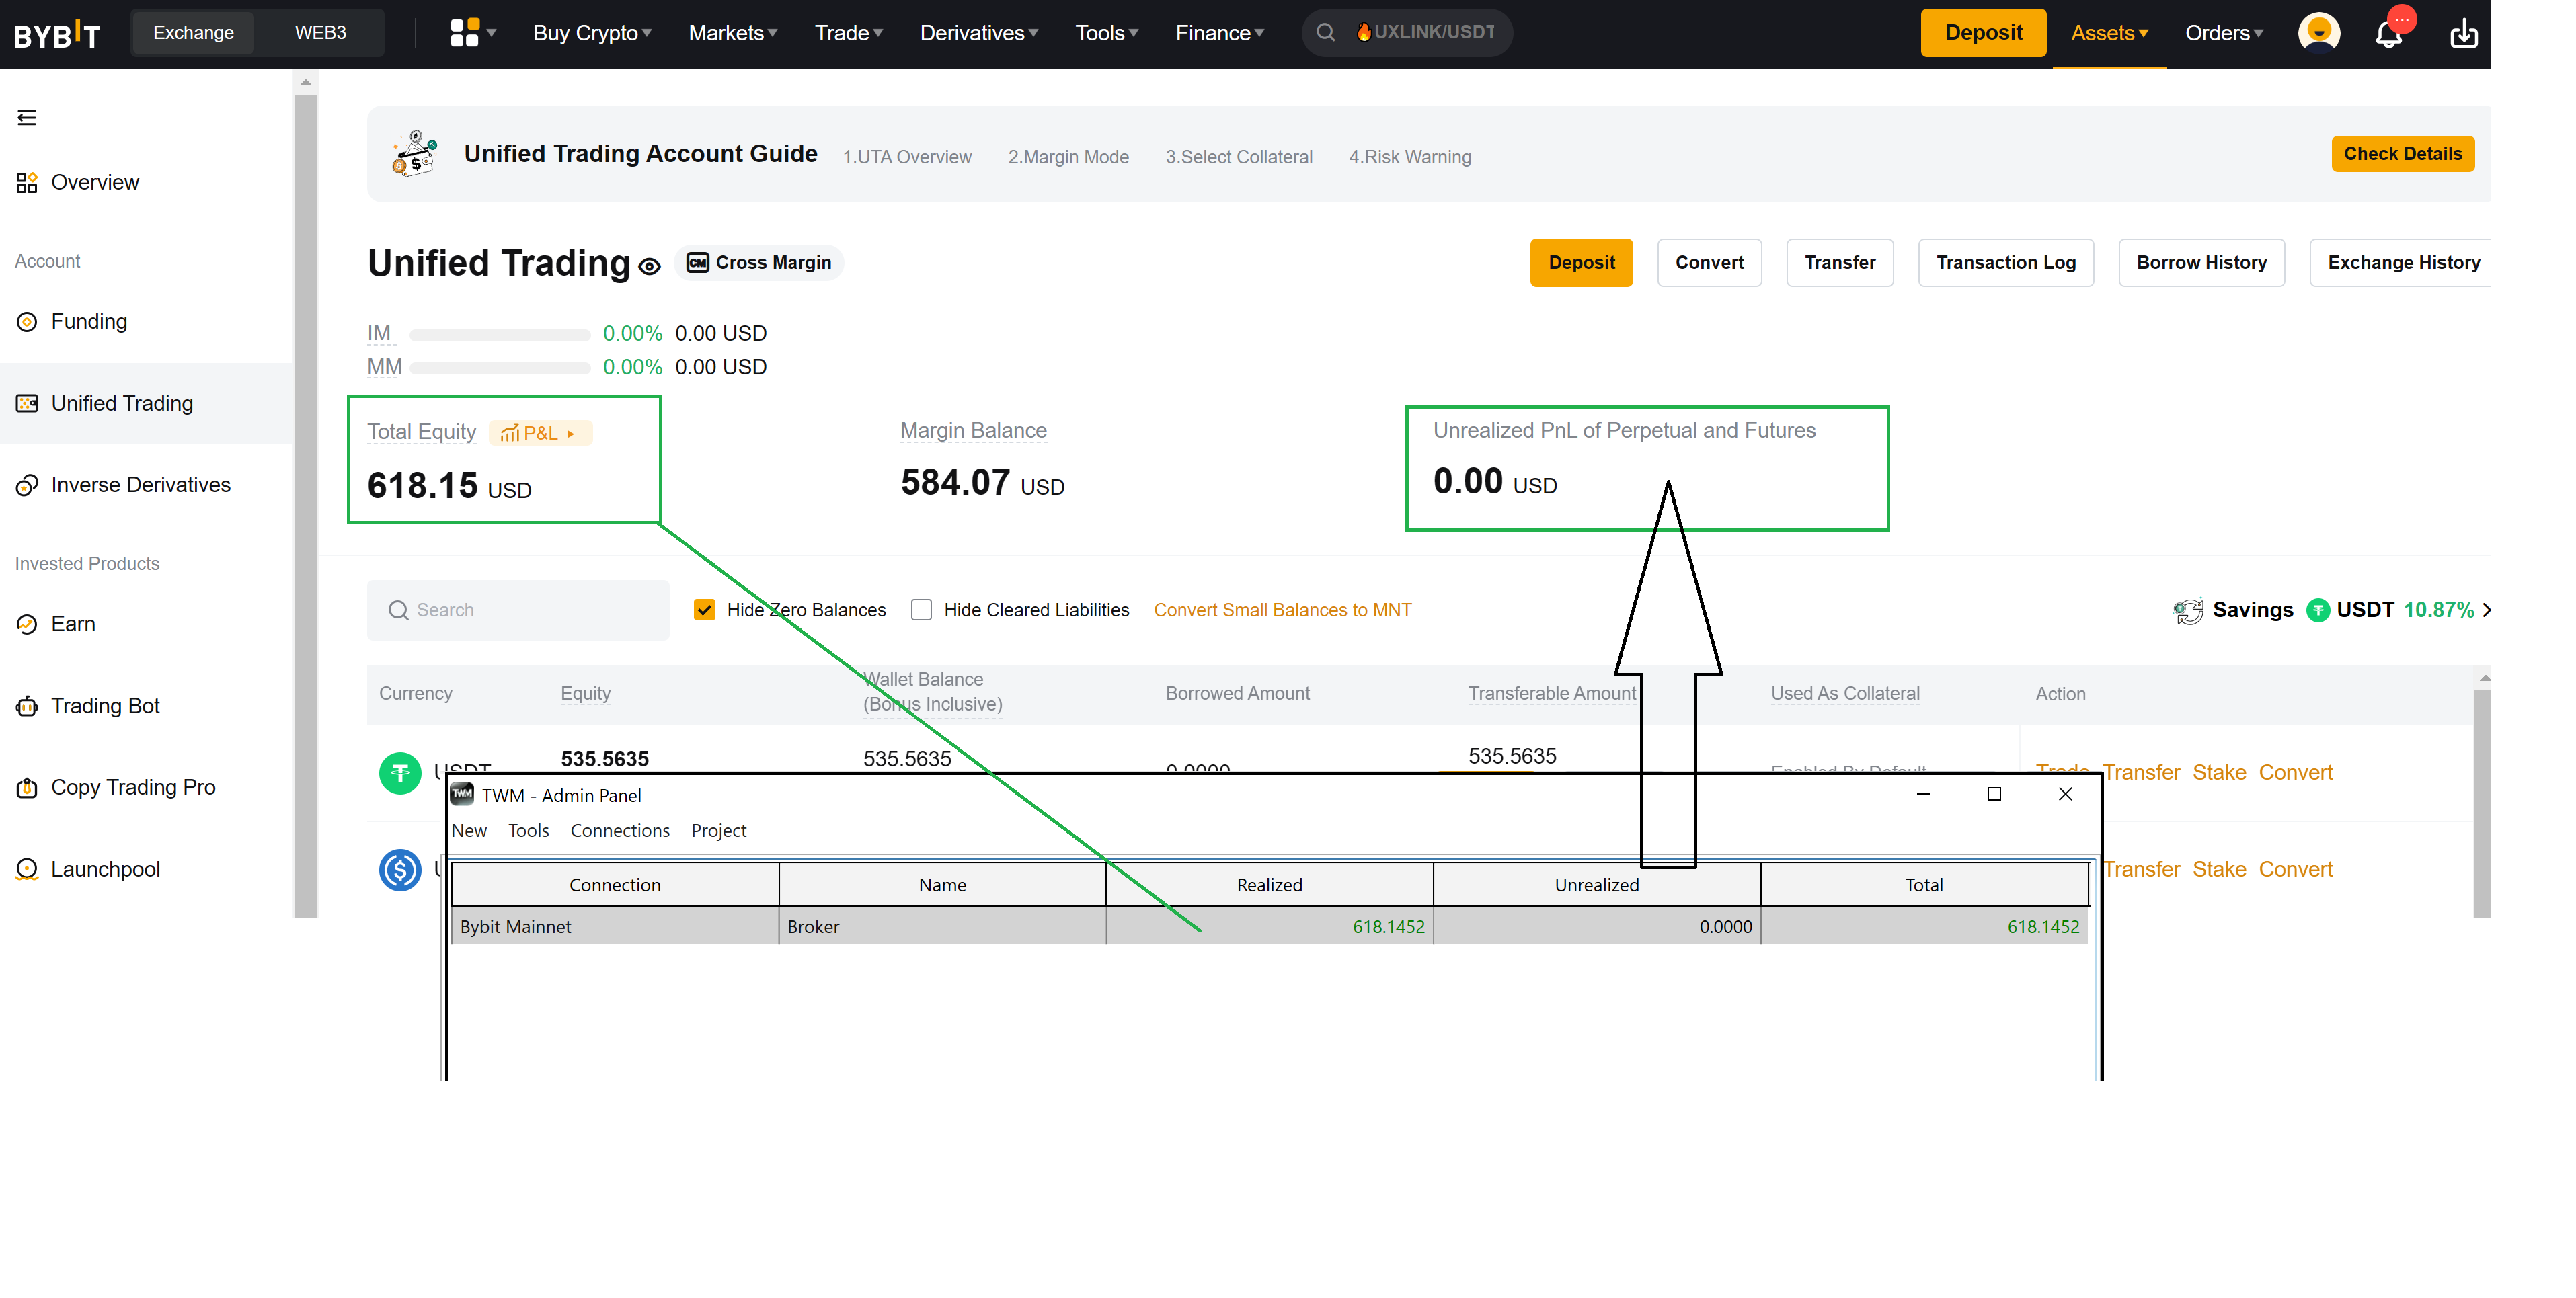Click the MM margin progress bar
The height and width of the screenshot is (1298, 2576).
pos(500,368)
